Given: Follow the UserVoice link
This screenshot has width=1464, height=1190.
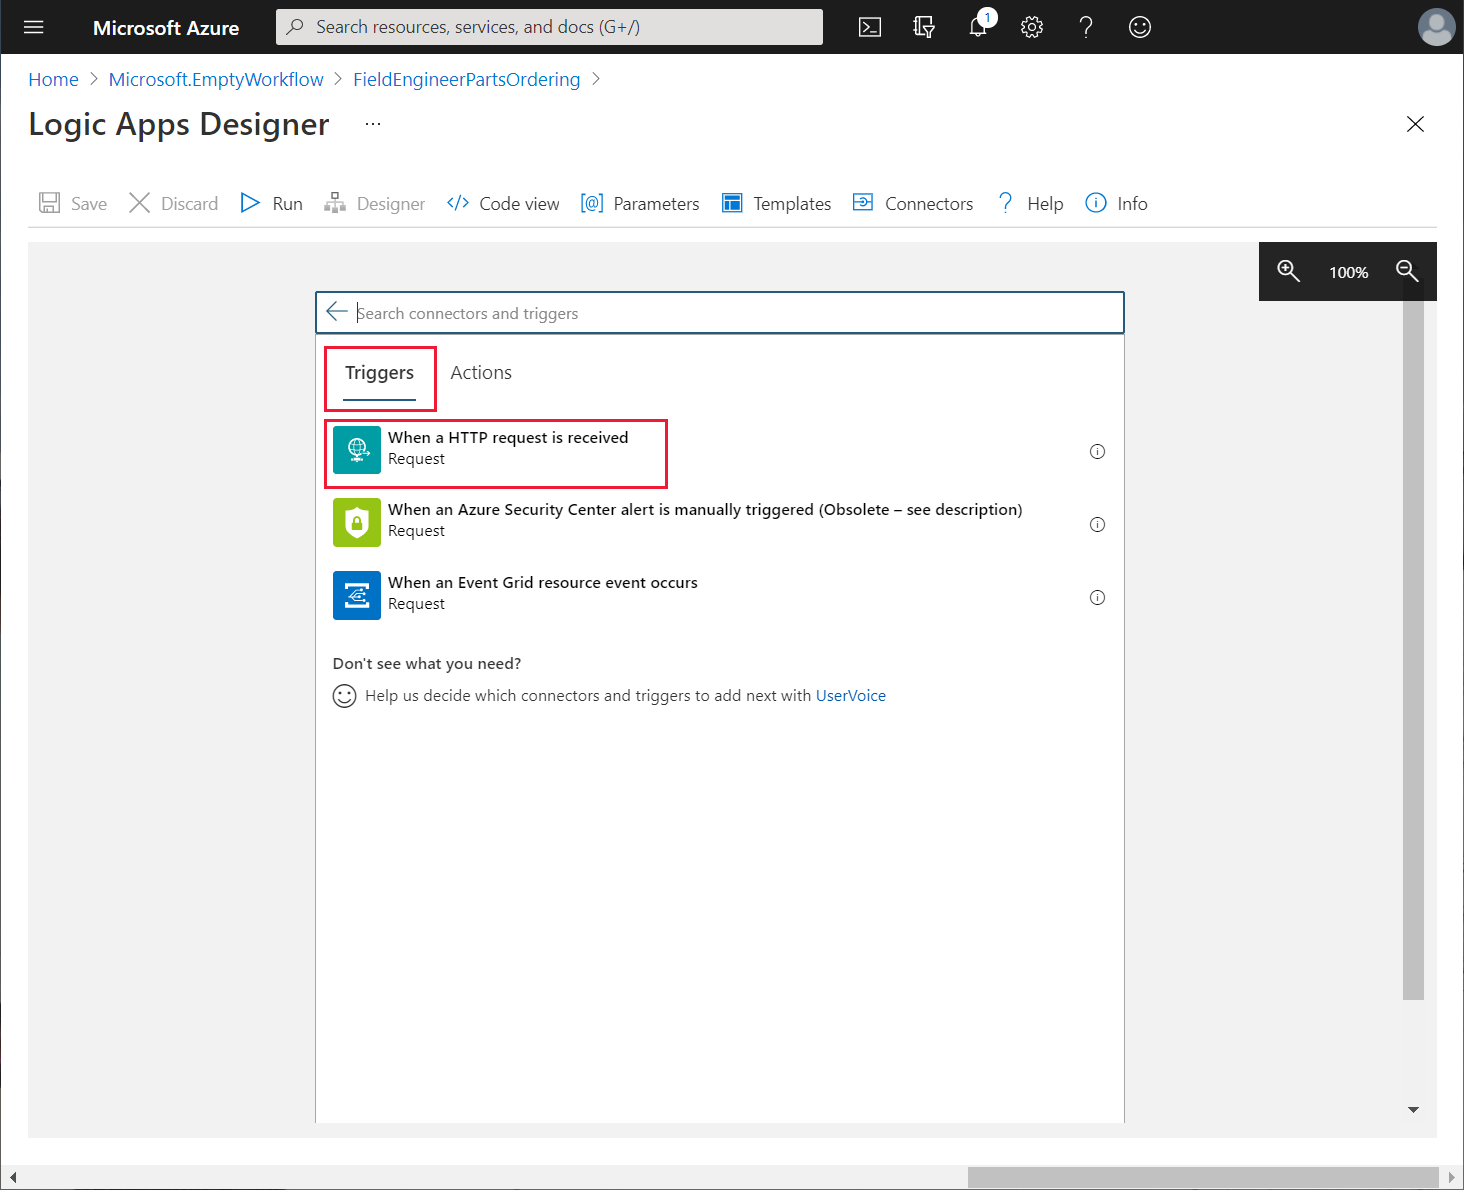Looking at the screenshot, I should [x=850, y=696].
